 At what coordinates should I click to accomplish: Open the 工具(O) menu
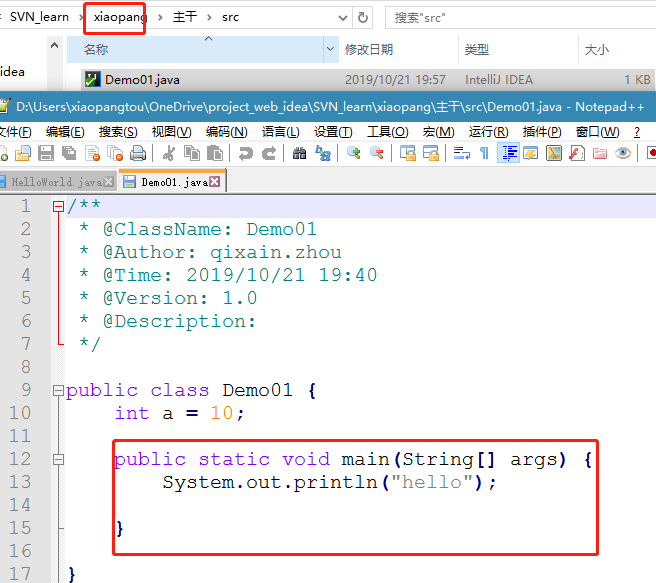tap(387, 132)
